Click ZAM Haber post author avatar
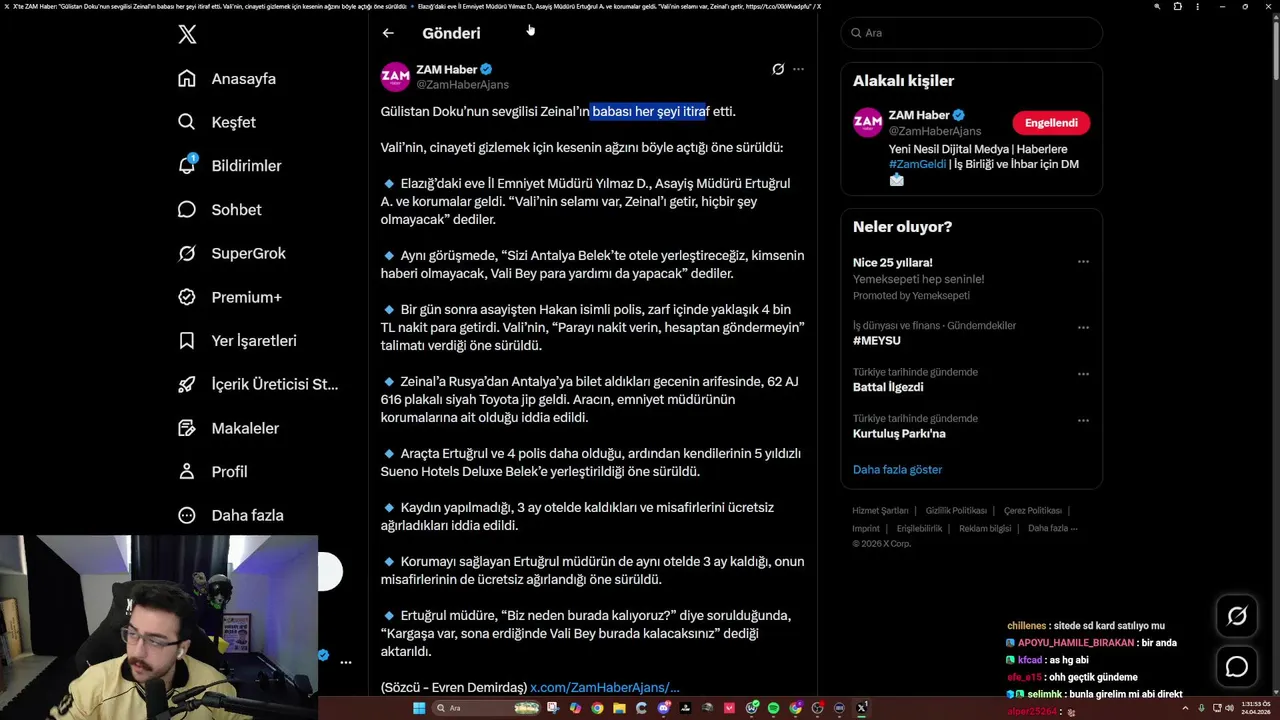Viewport: 1280px width, 720px height. click(x=395, y=77)
